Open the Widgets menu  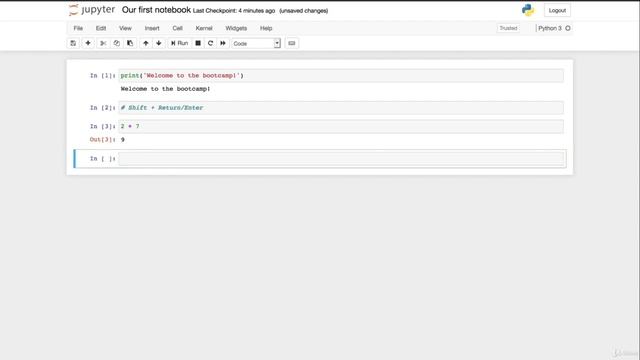pyautogui.click(x=236, y=28)
